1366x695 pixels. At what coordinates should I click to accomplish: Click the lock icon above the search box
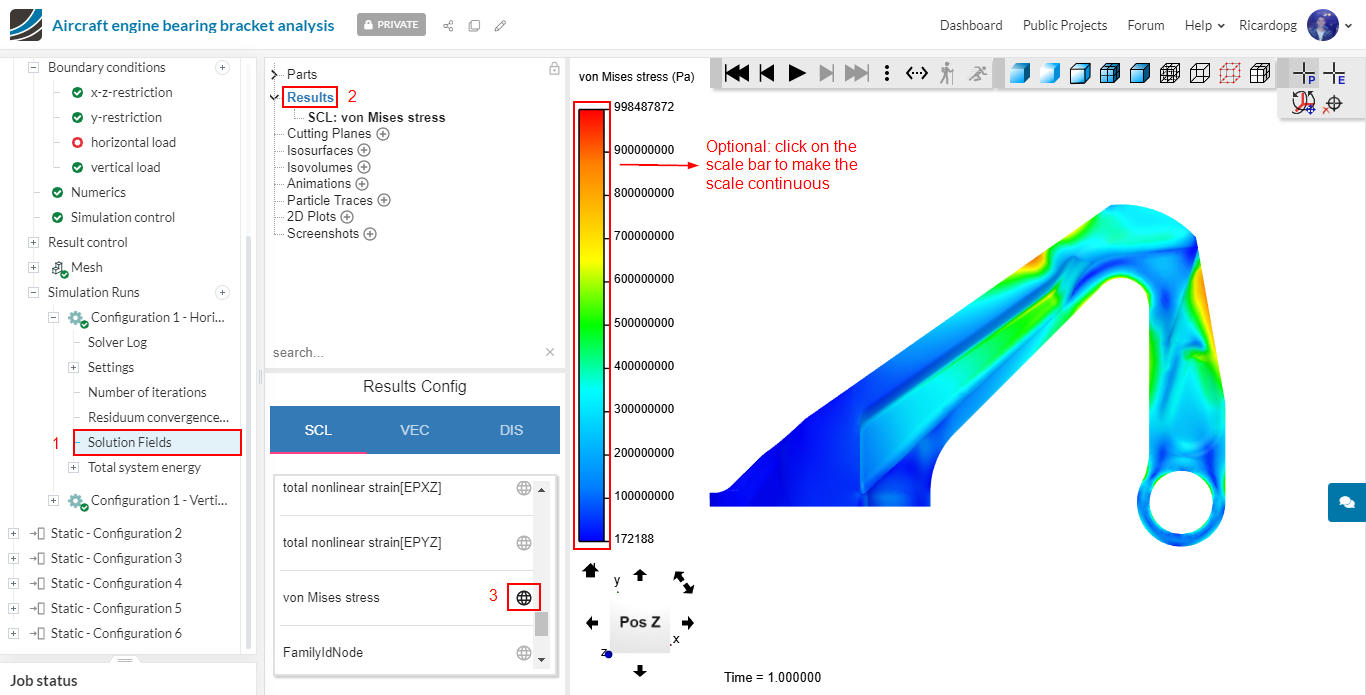554,69
